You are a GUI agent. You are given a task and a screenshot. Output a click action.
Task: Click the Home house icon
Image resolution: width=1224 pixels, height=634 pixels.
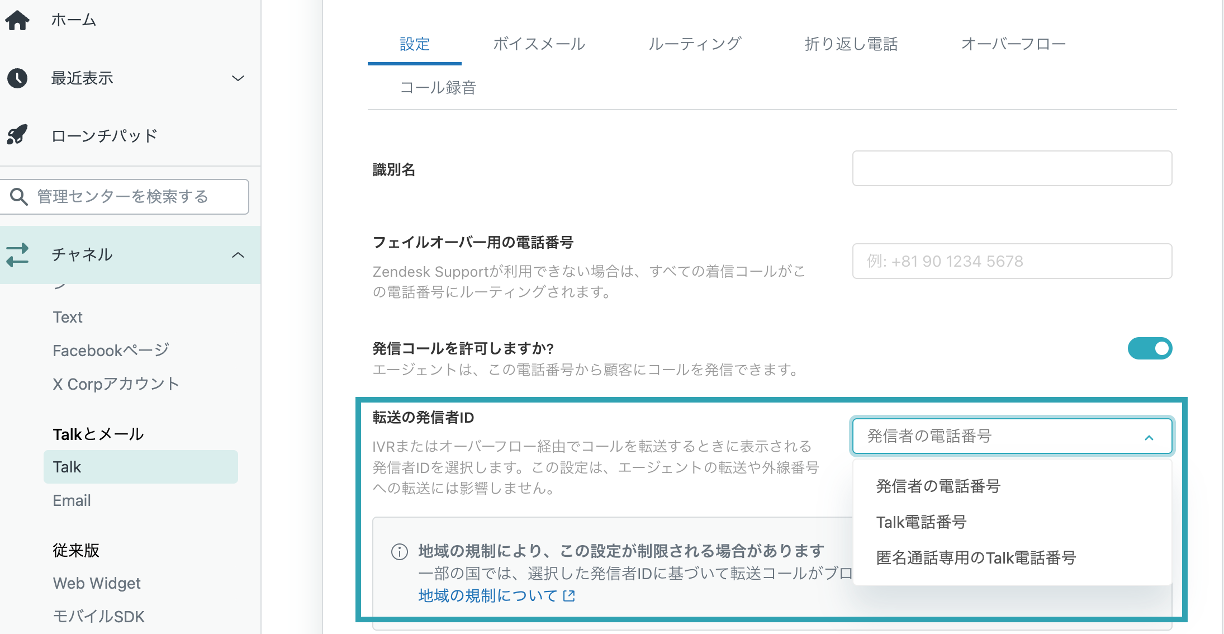pos(17,20)
